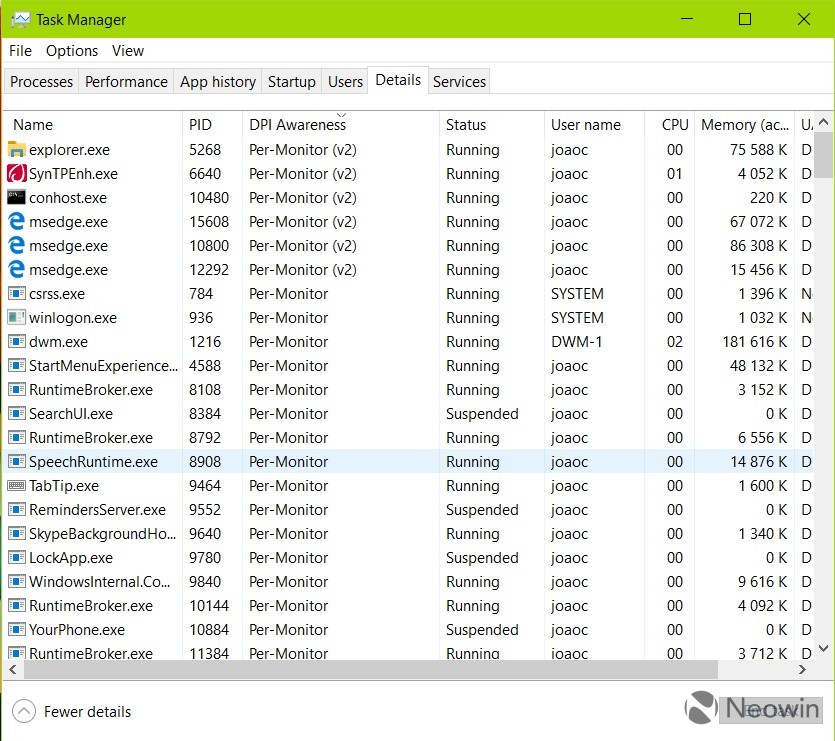Open the View menu
Viewport: 835px width, 741px height.
click(128, 51)
